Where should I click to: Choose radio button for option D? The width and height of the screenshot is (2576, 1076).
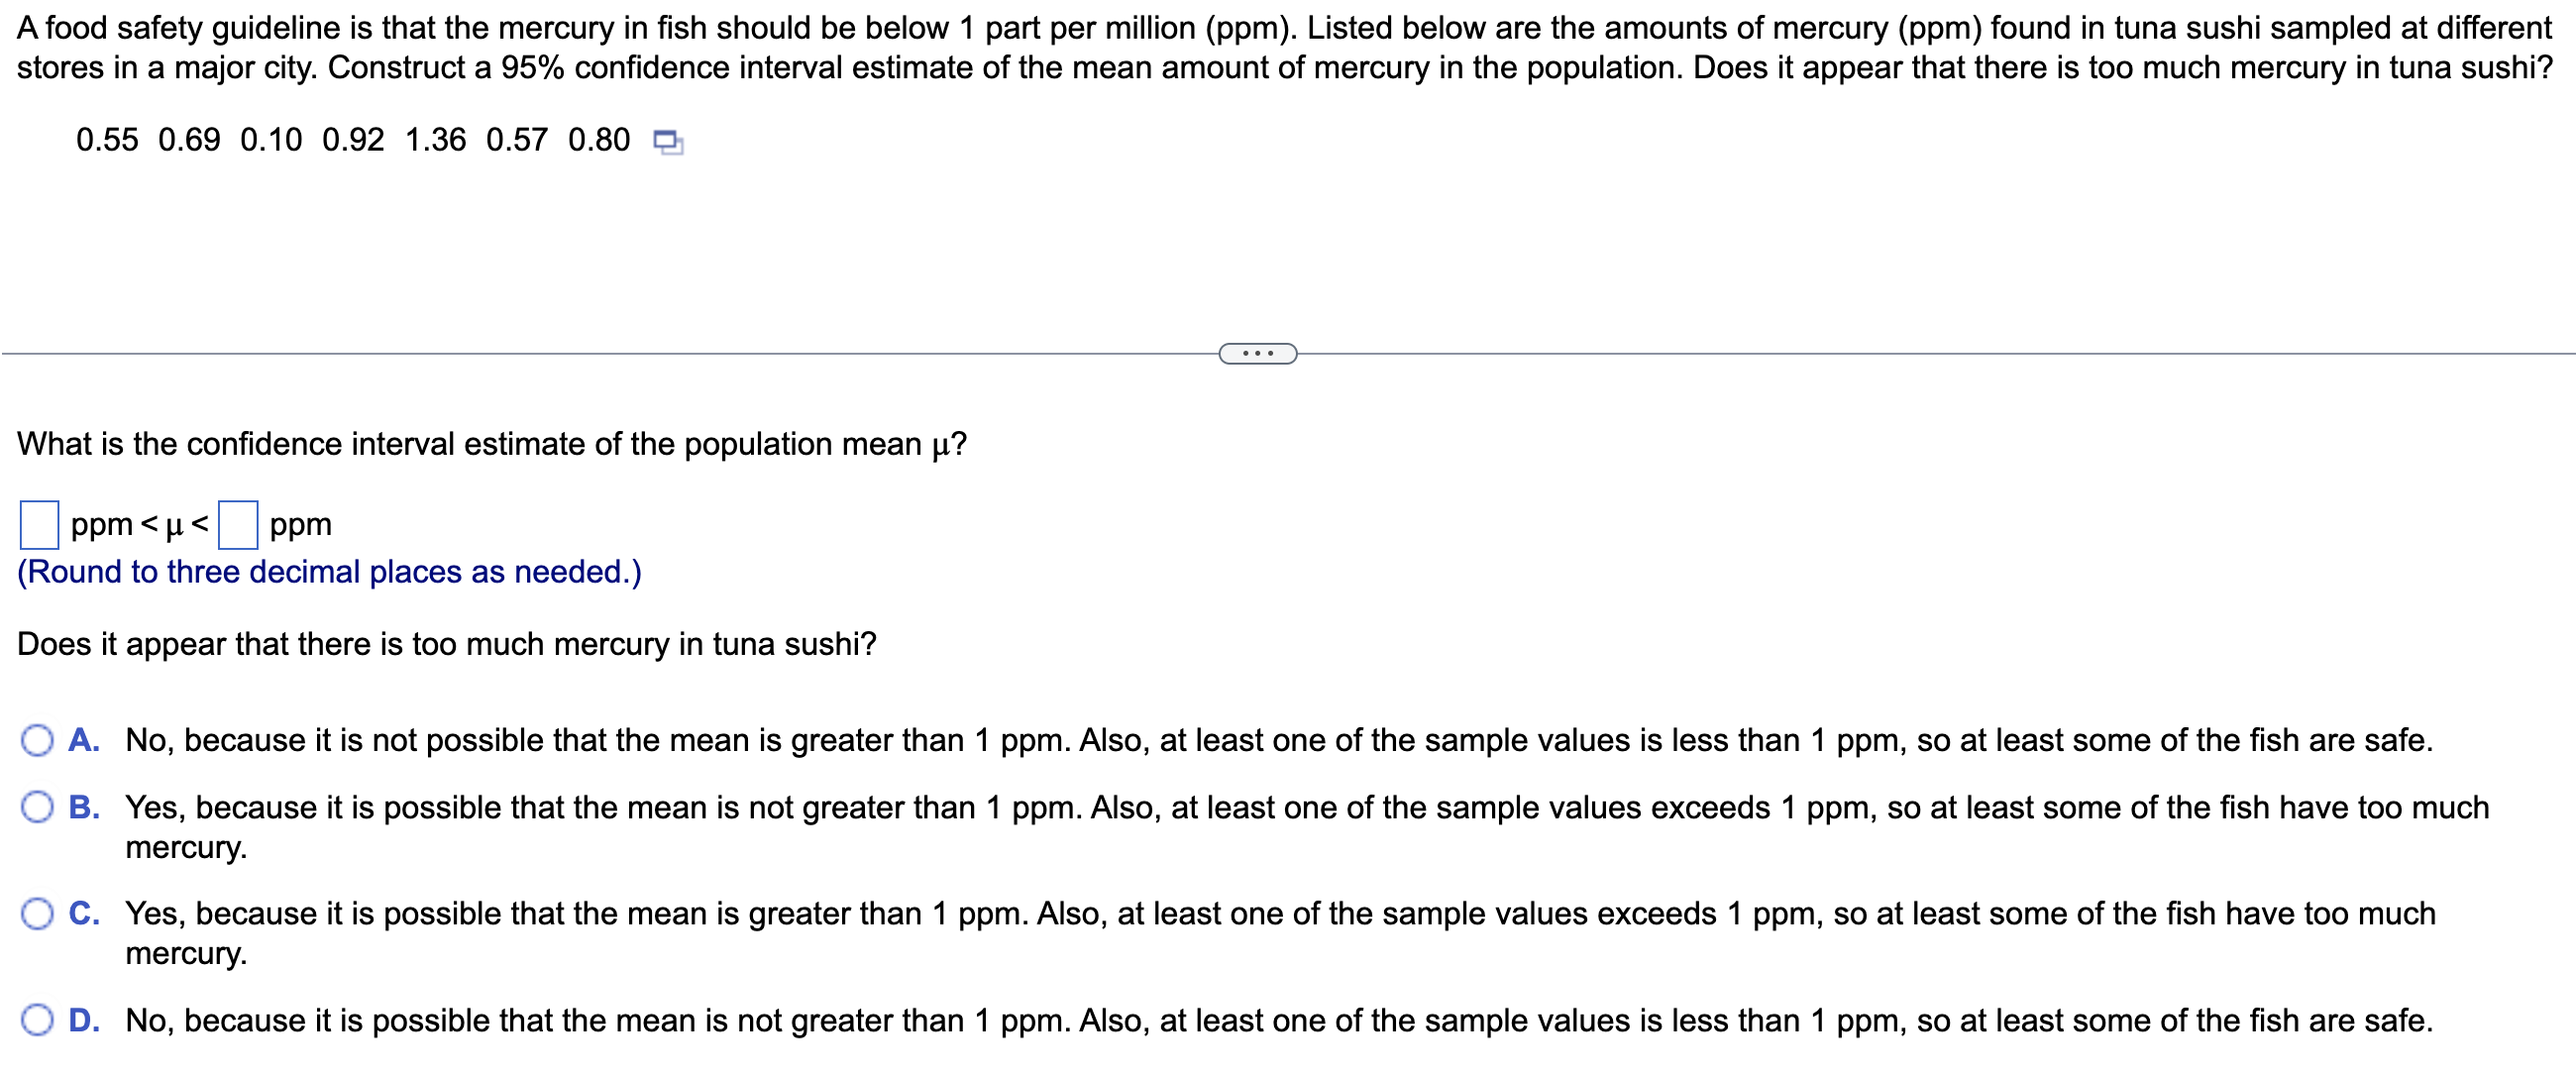point(38,1021)
